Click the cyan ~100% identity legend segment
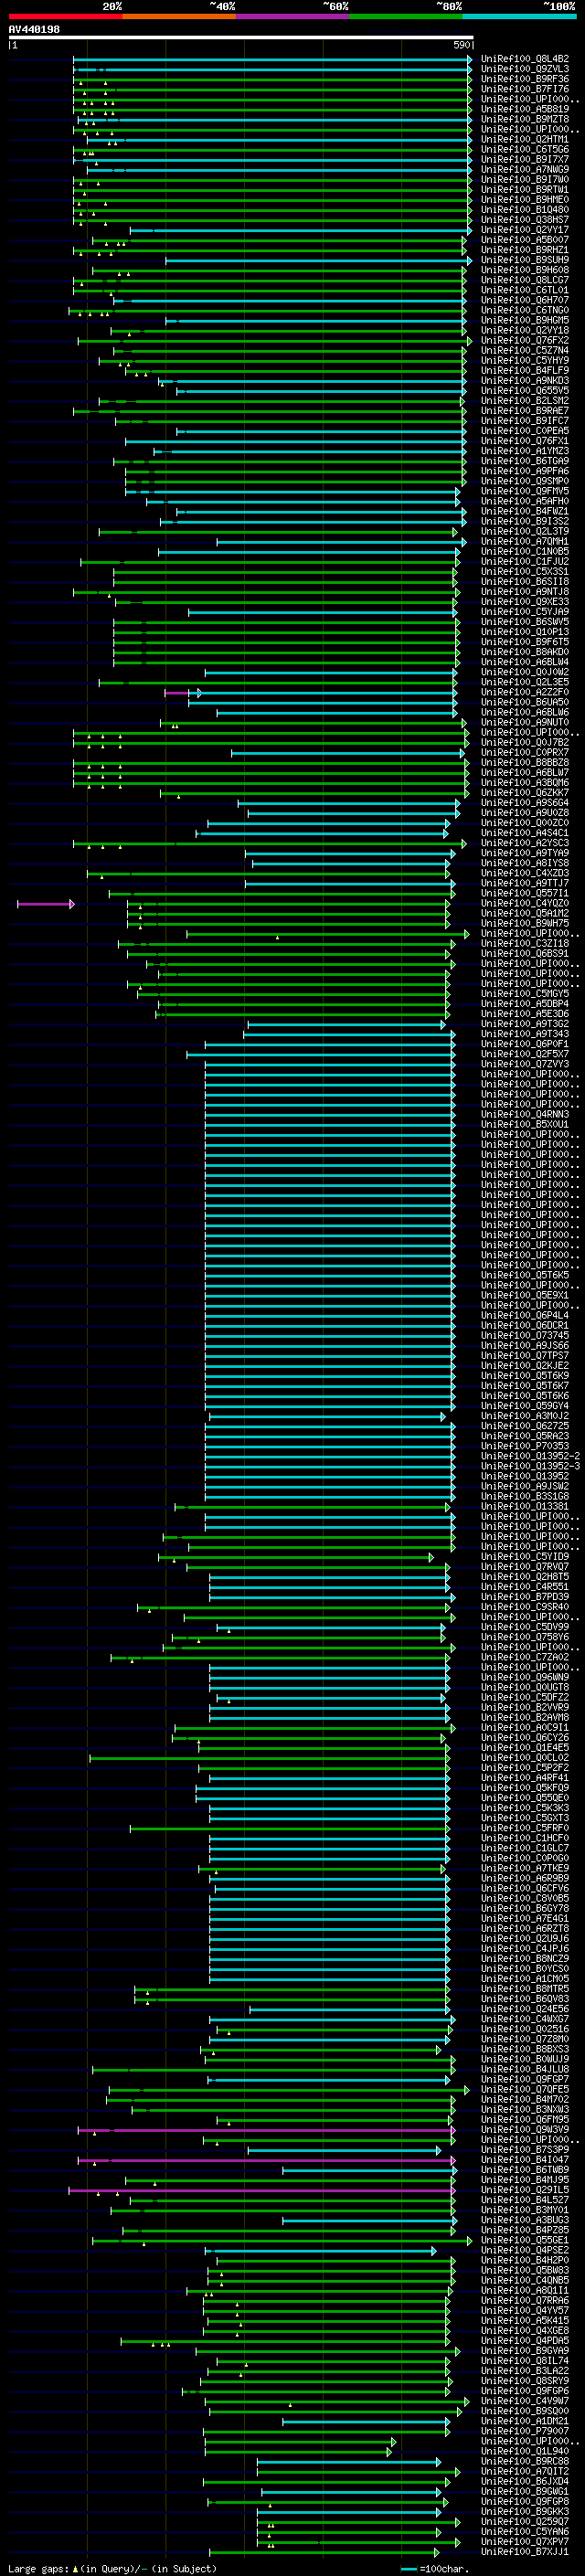 tap(519, 16)
